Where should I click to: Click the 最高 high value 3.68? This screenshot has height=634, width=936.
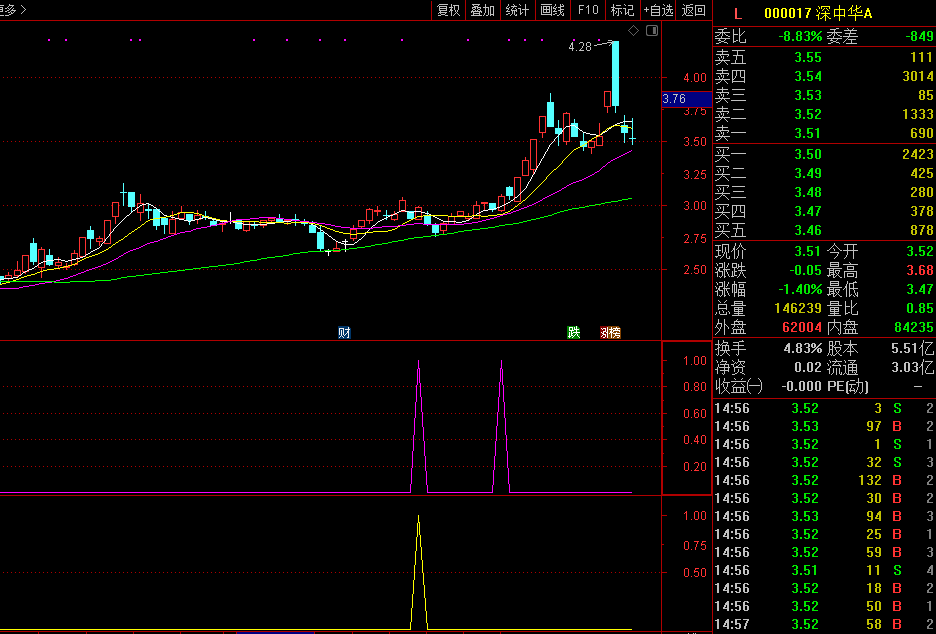click(919, 270)
